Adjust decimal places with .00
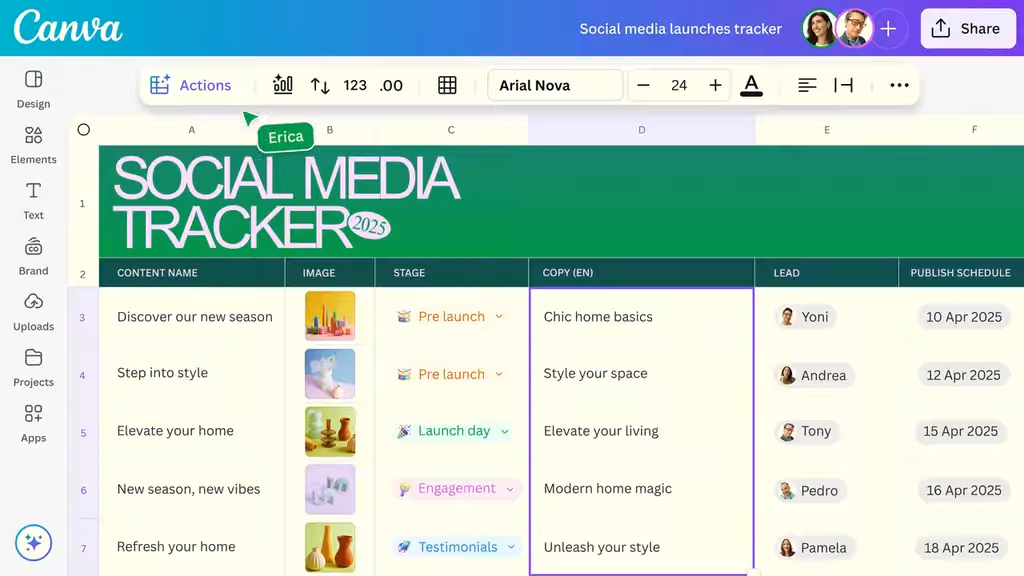The image size is (1024, 576). (x=391, y=86)
